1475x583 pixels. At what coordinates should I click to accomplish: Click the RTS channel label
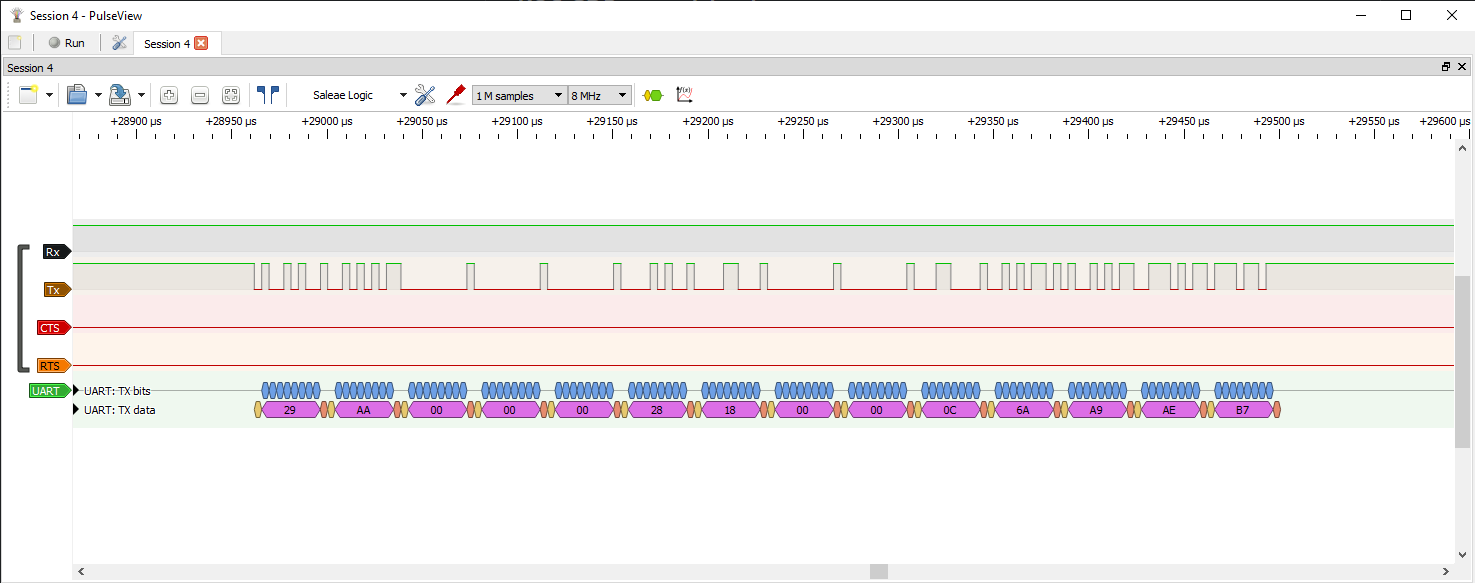click(x=53, y=366)
